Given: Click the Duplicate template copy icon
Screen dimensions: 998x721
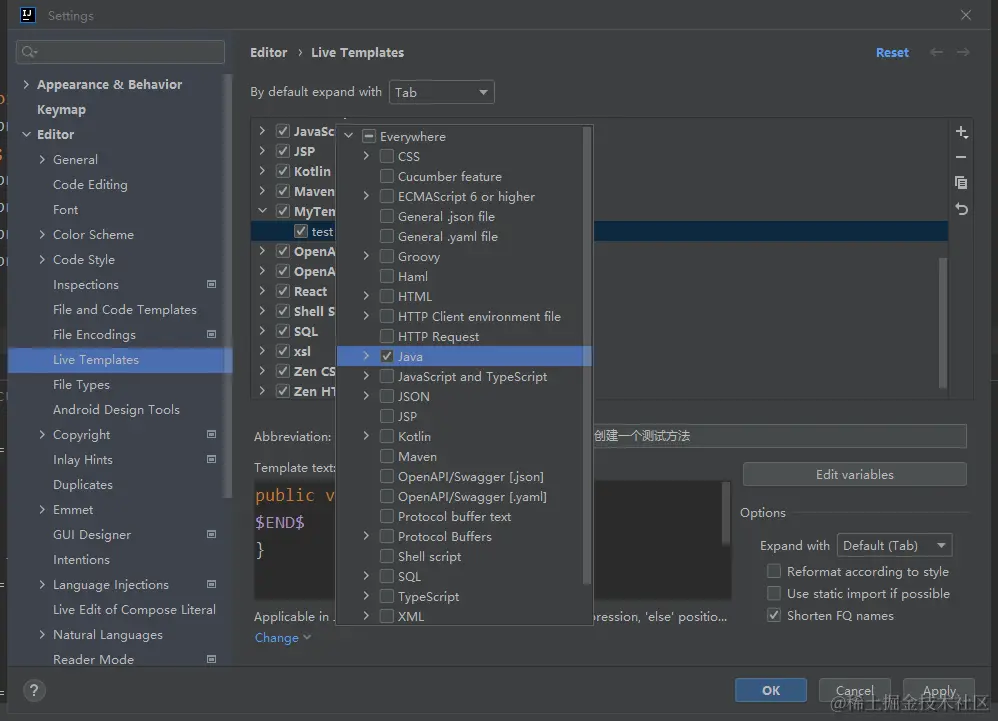Looking at the screenshot, I should (961, 183).
